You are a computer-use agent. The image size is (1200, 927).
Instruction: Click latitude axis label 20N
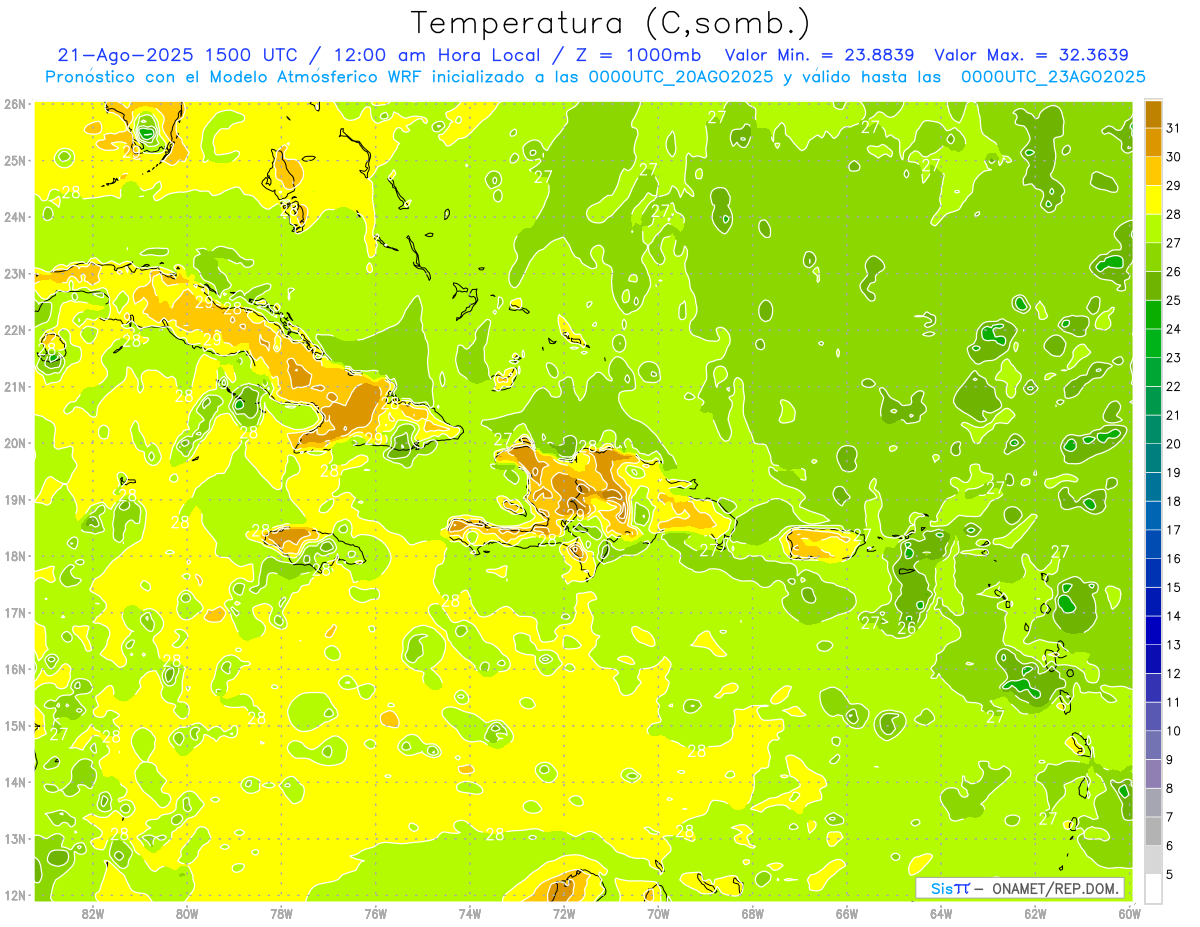tap(14, 443)
